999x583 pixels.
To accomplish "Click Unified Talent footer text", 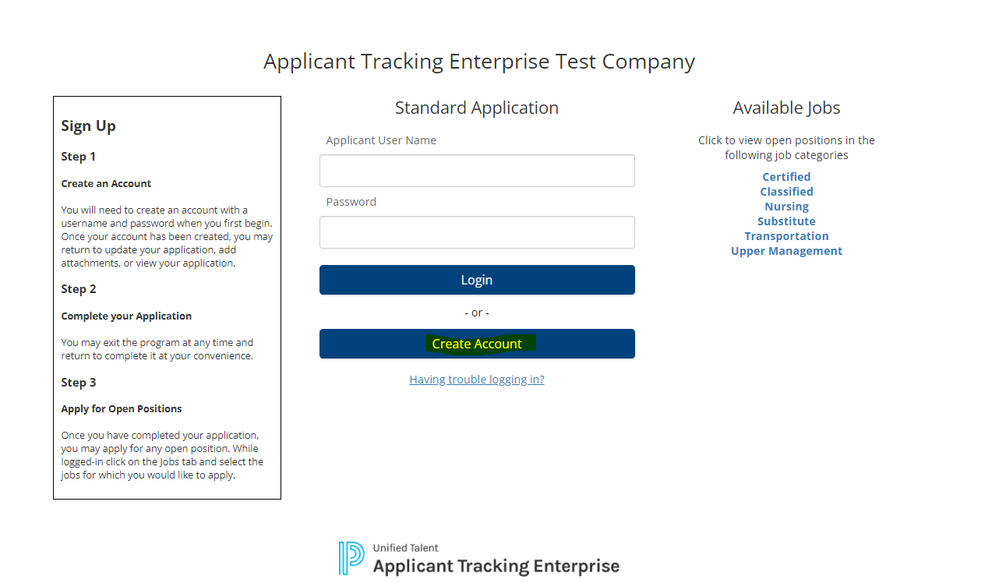I will tap(405, 548).
